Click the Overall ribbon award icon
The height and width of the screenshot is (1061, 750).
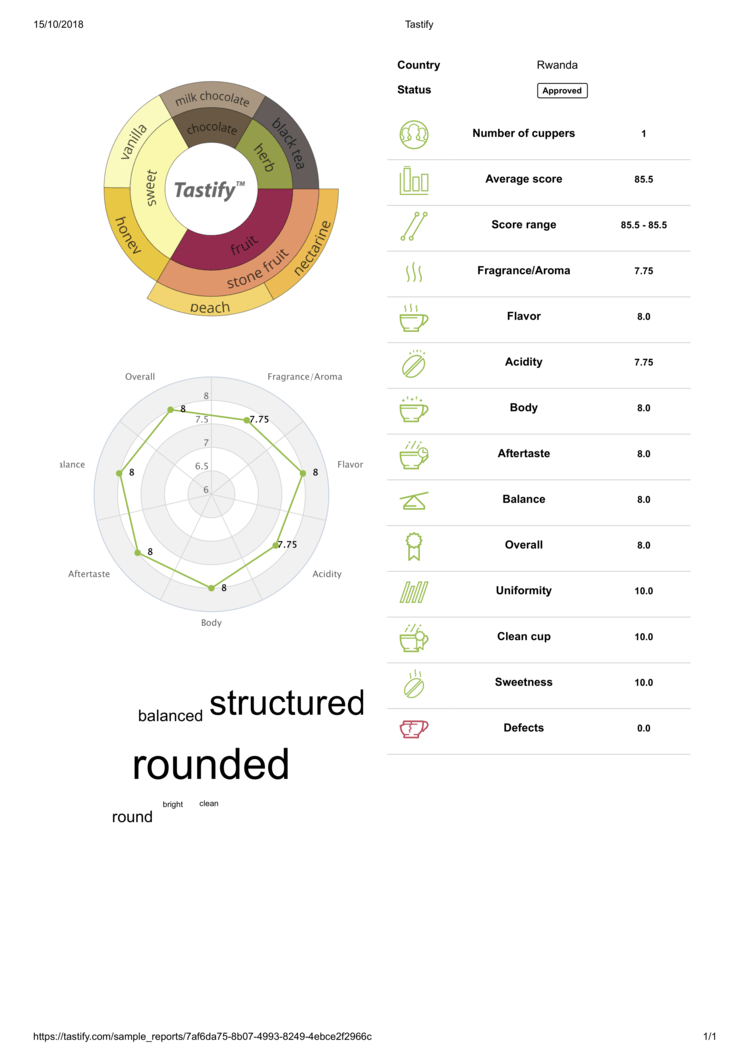tap(414, 546)
